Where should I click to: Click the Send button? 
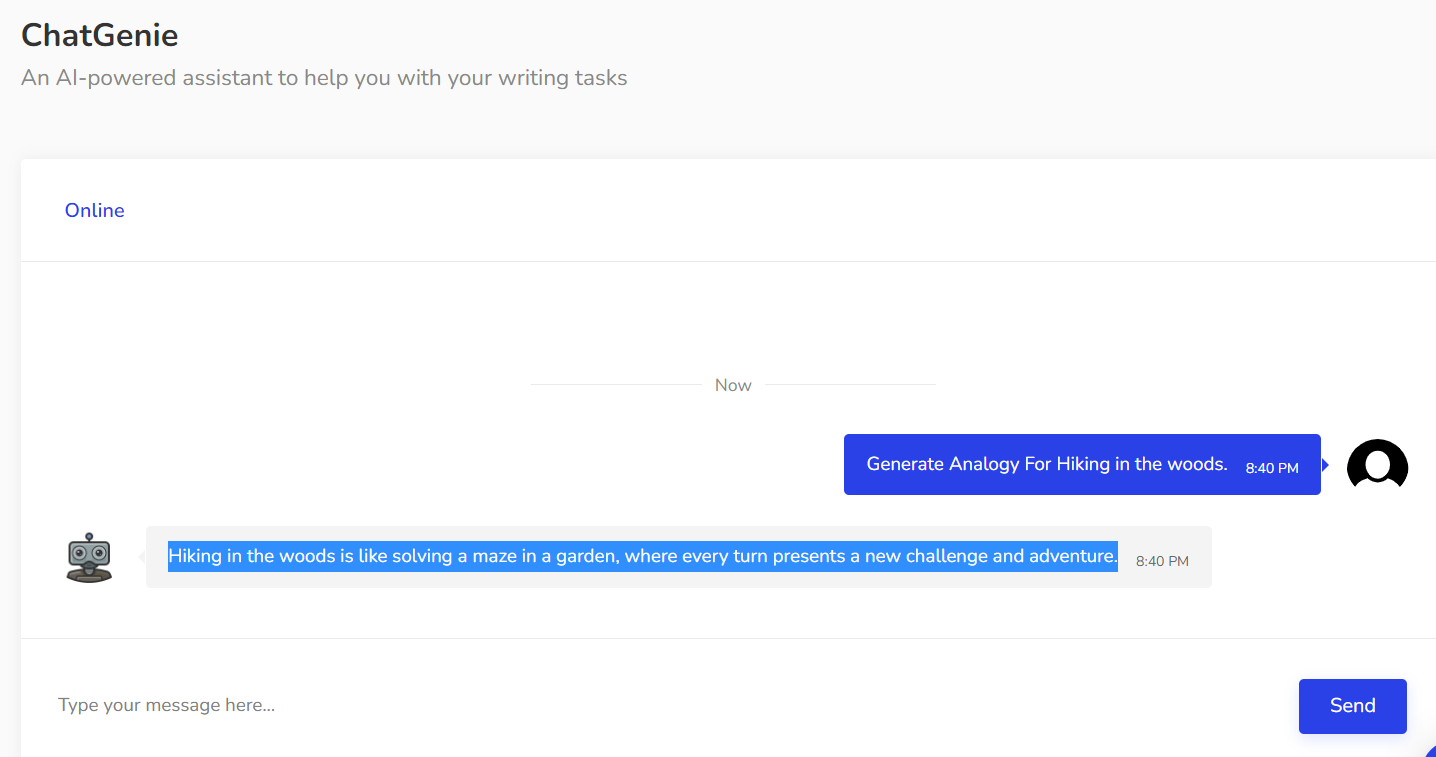pos(1352,706)
